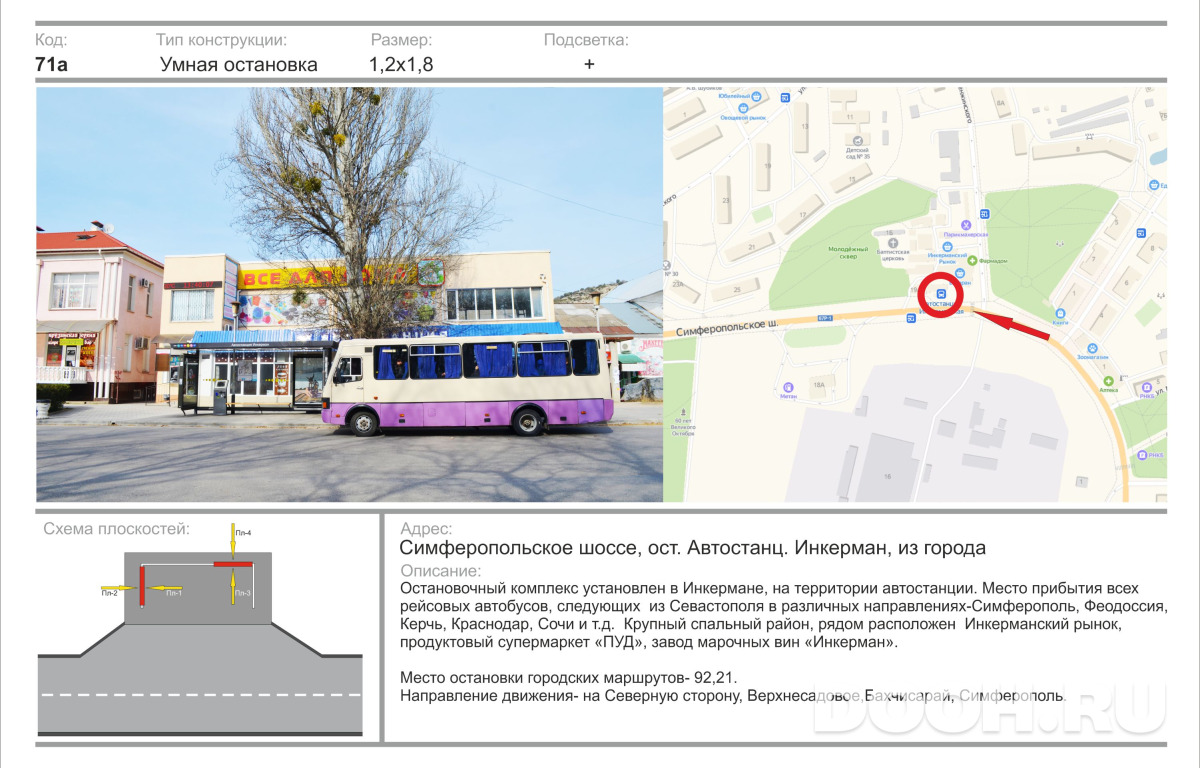Image resolution: width=1200 pixels, height=768 pixels.
Task: Click the Автостанция bus station map icon
Action: [941, 294]
